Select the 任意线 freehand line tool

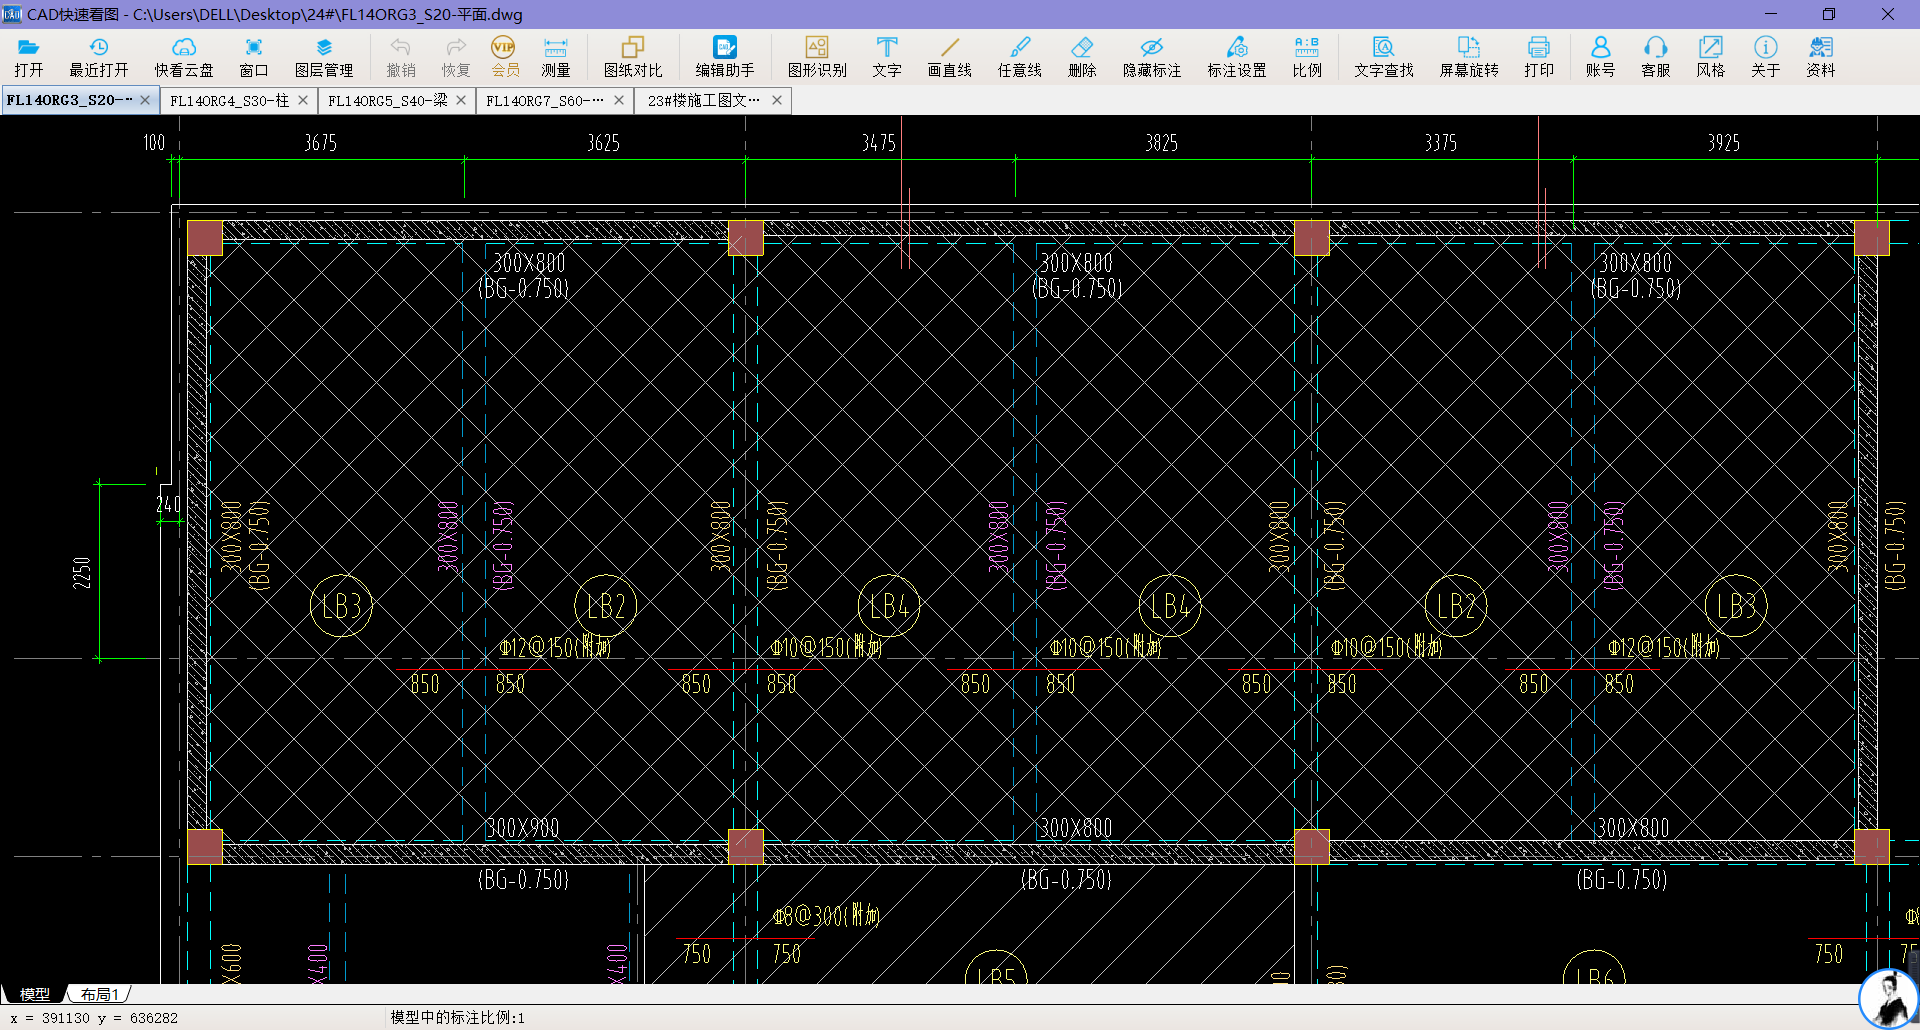(x=1019, y=57)
